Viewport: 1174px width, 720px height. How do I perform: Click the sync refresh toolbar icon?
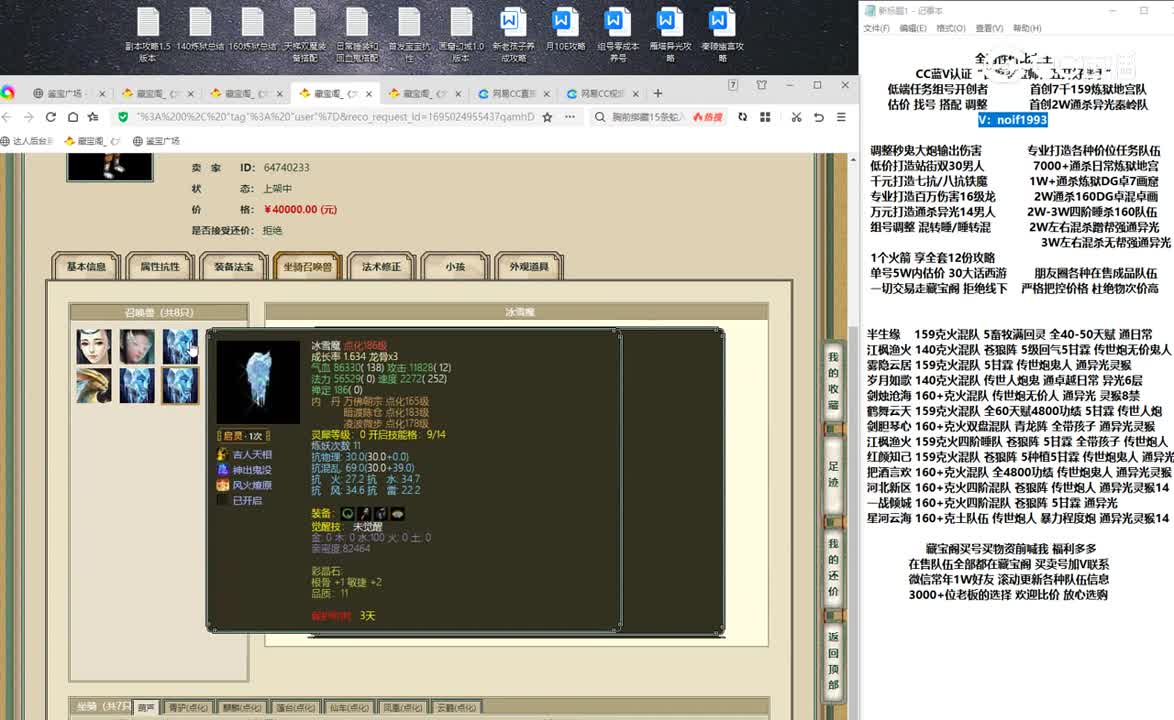[742, 117]
